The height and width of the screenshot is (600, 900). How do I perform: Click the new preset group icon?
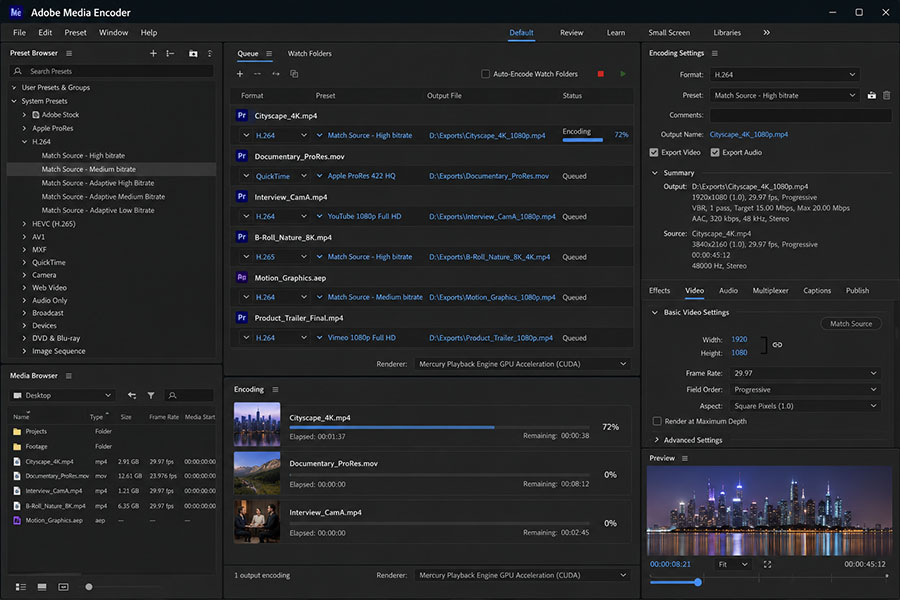(x=170, y=53)
